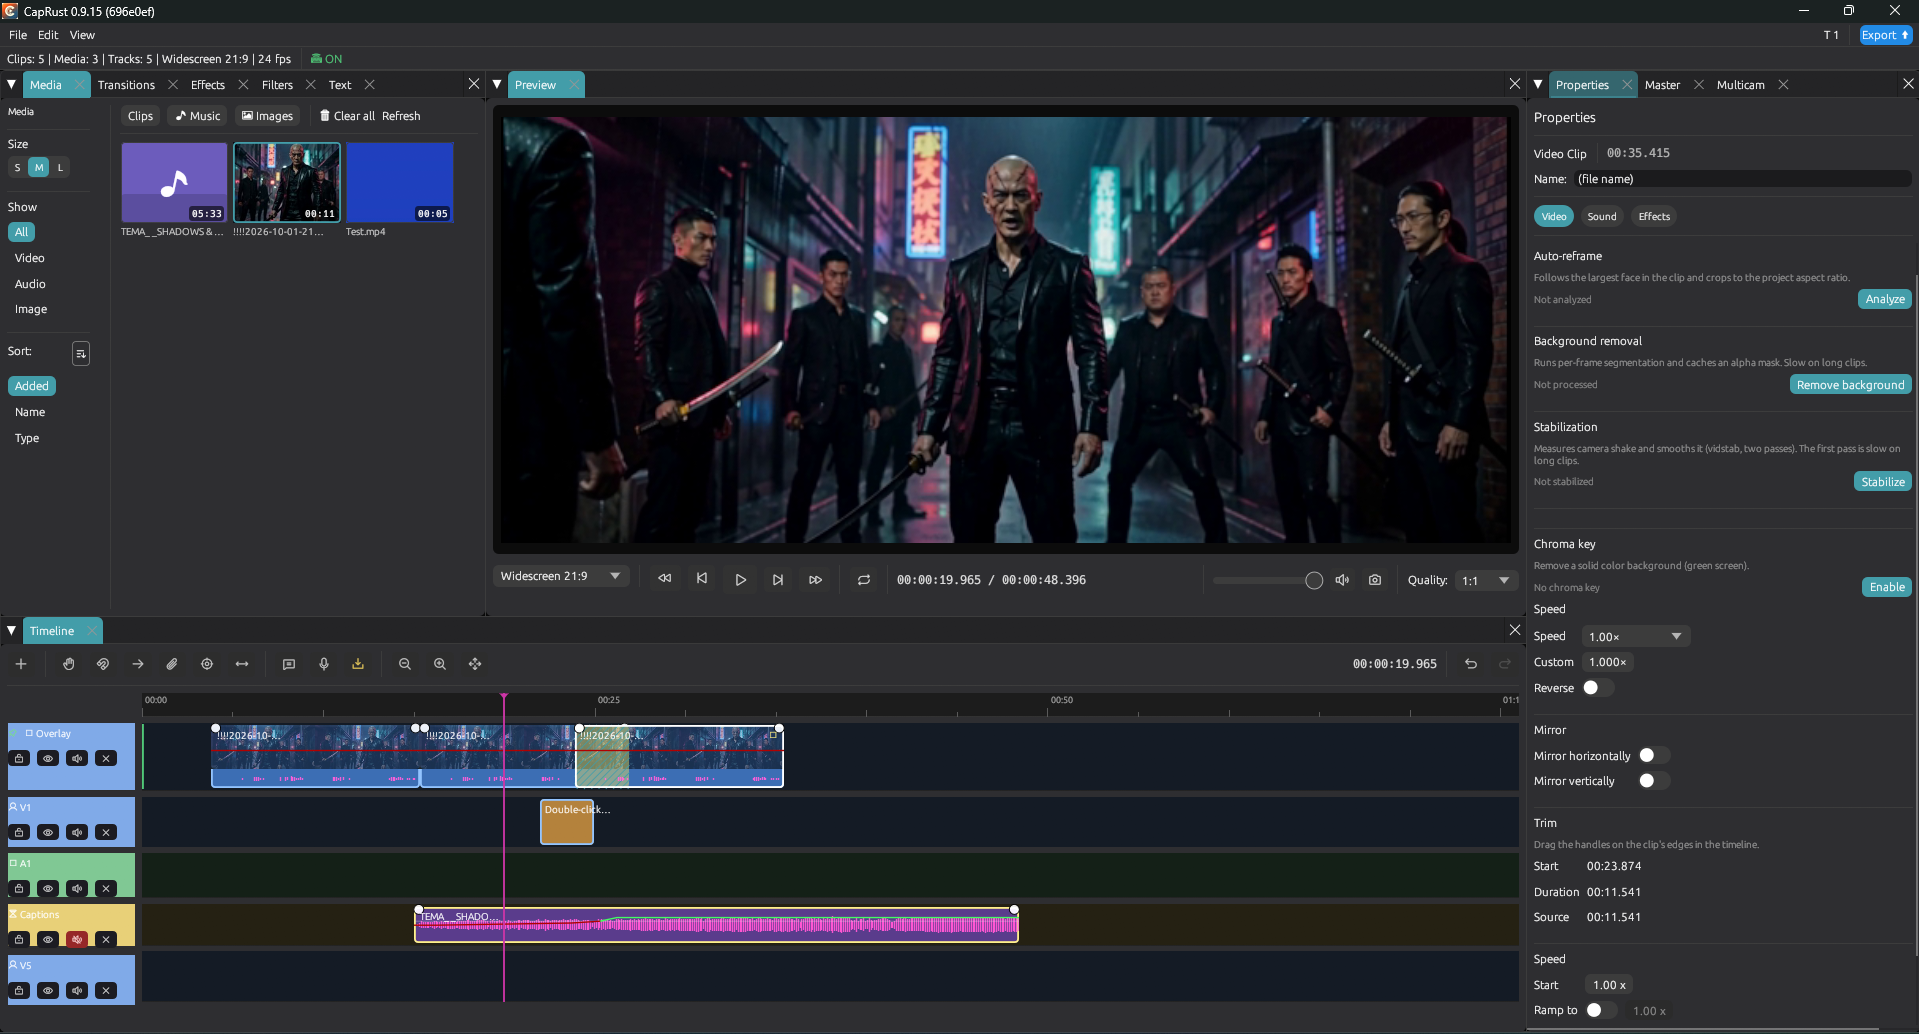Collapse the Media panel triangle
This screenshot has height=1034, width=1919.
pos(12,85)
